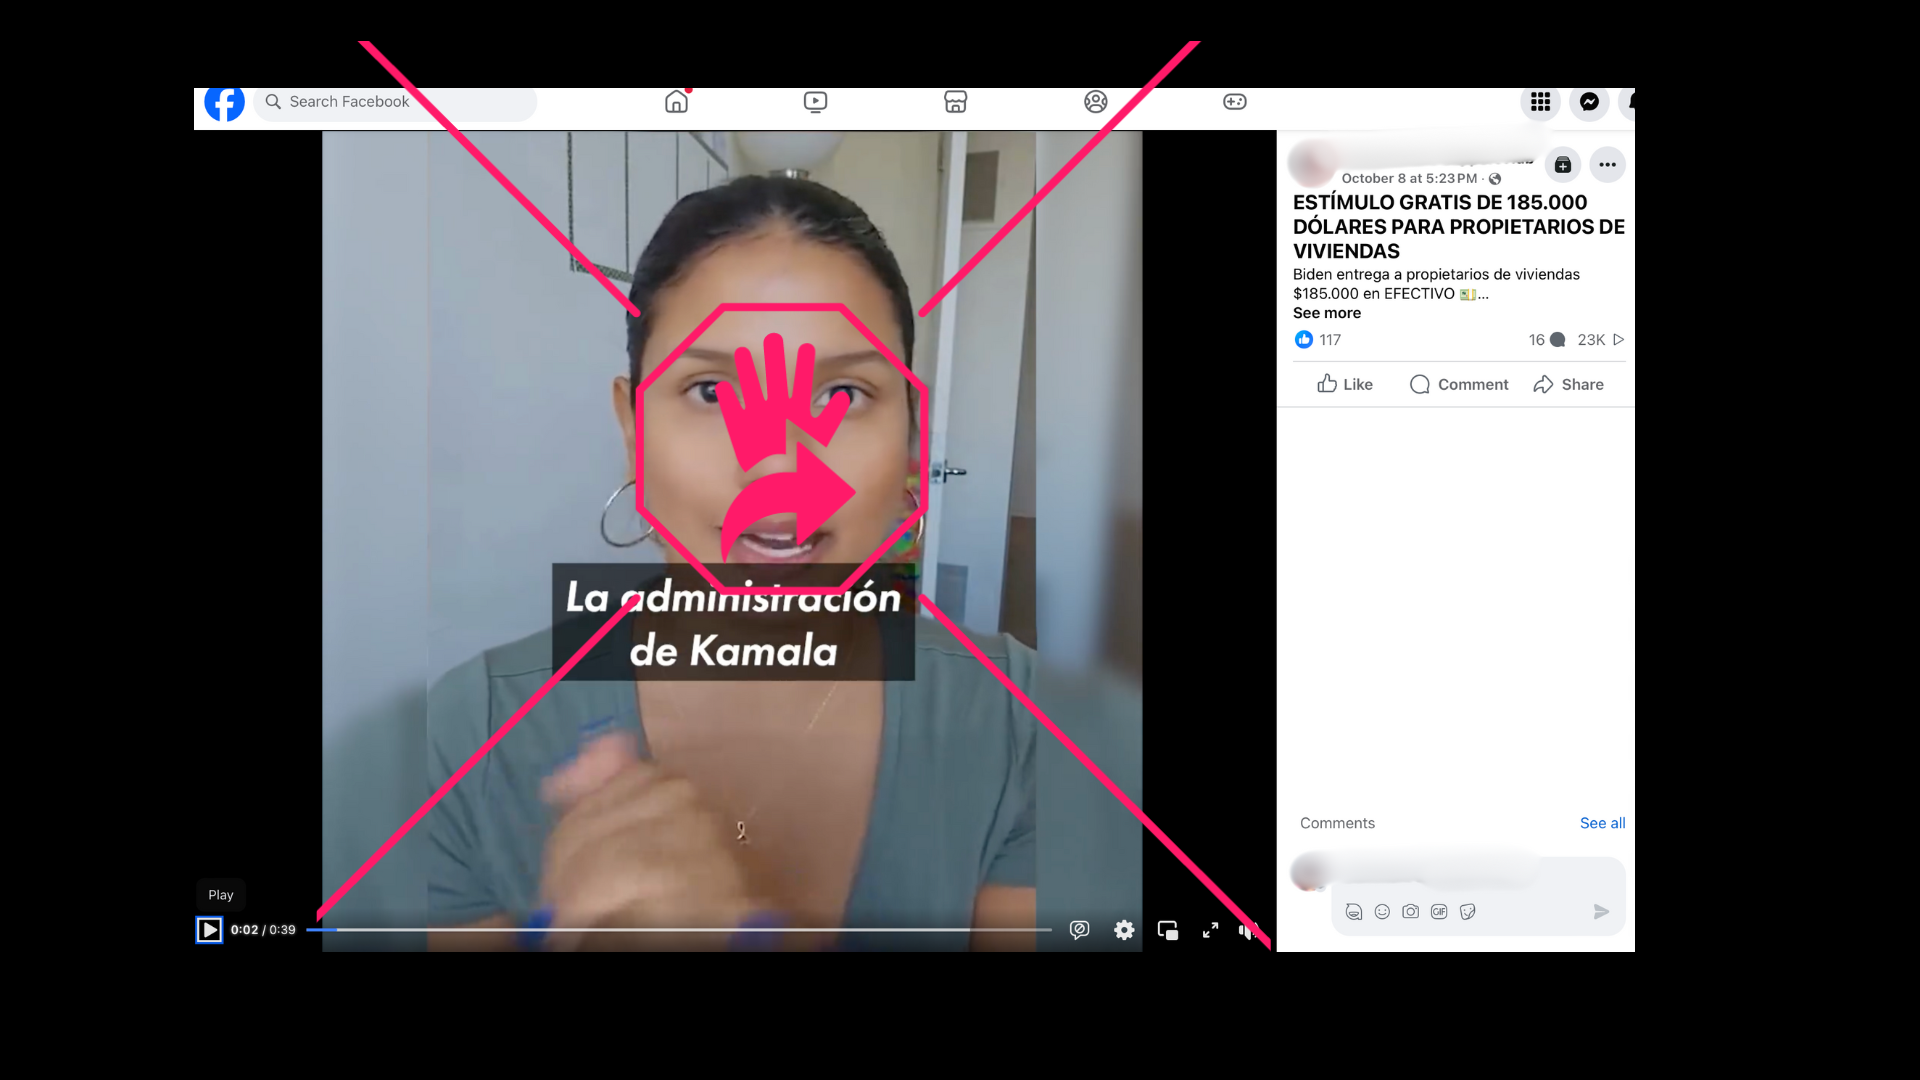
Task: Open video settings gear
Action: [x=1124, y=930]
